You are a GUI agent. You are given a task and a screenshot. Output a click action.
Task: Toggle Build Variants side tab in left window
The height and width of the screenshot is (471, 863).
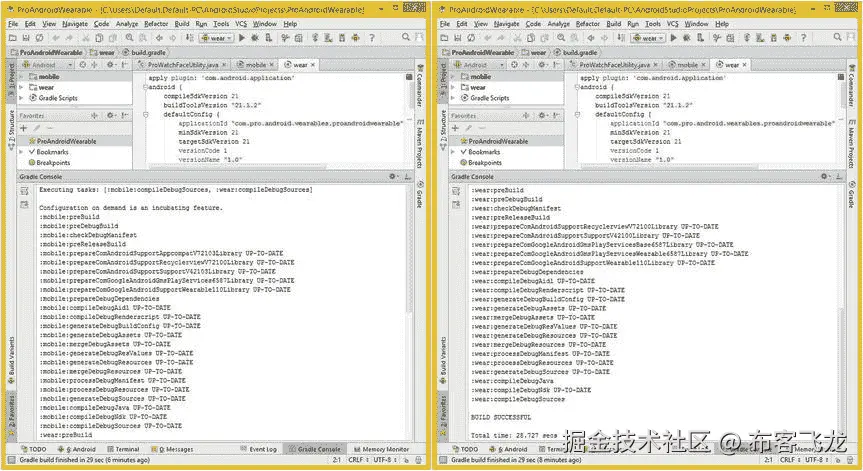12,360
